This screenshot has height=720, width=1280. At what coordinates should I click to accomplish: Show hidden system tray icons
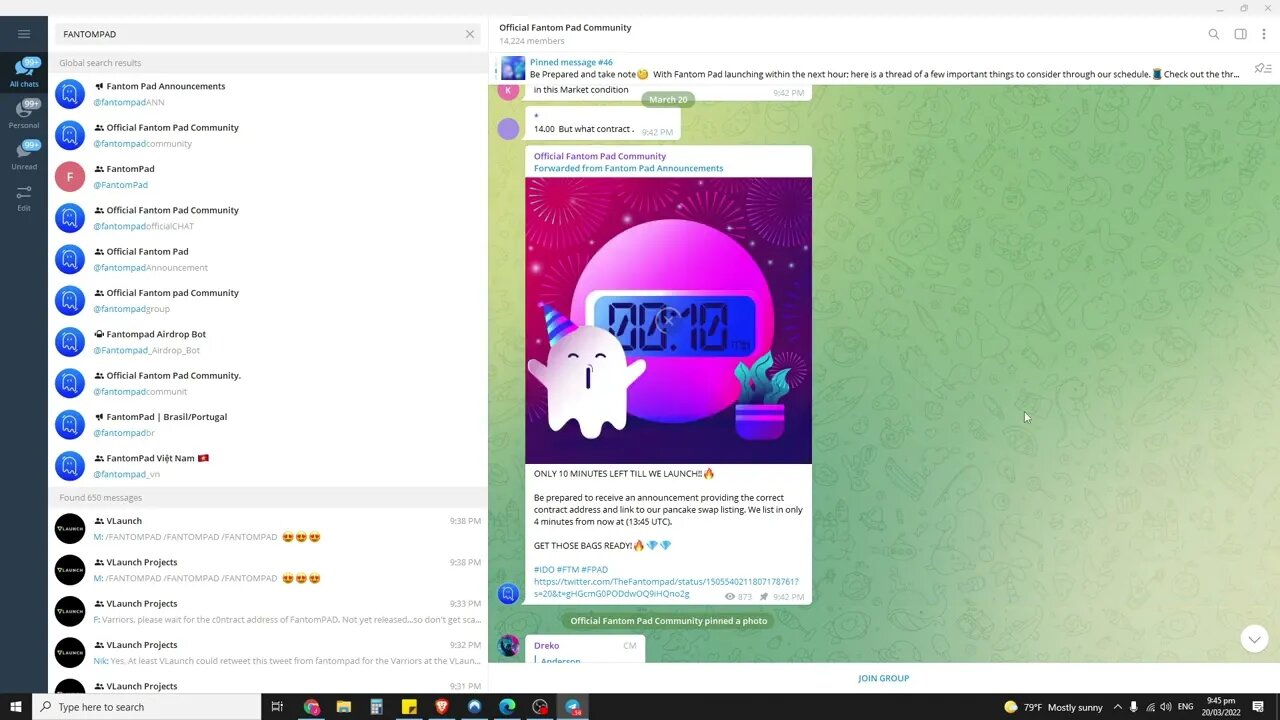point(1118,707)
